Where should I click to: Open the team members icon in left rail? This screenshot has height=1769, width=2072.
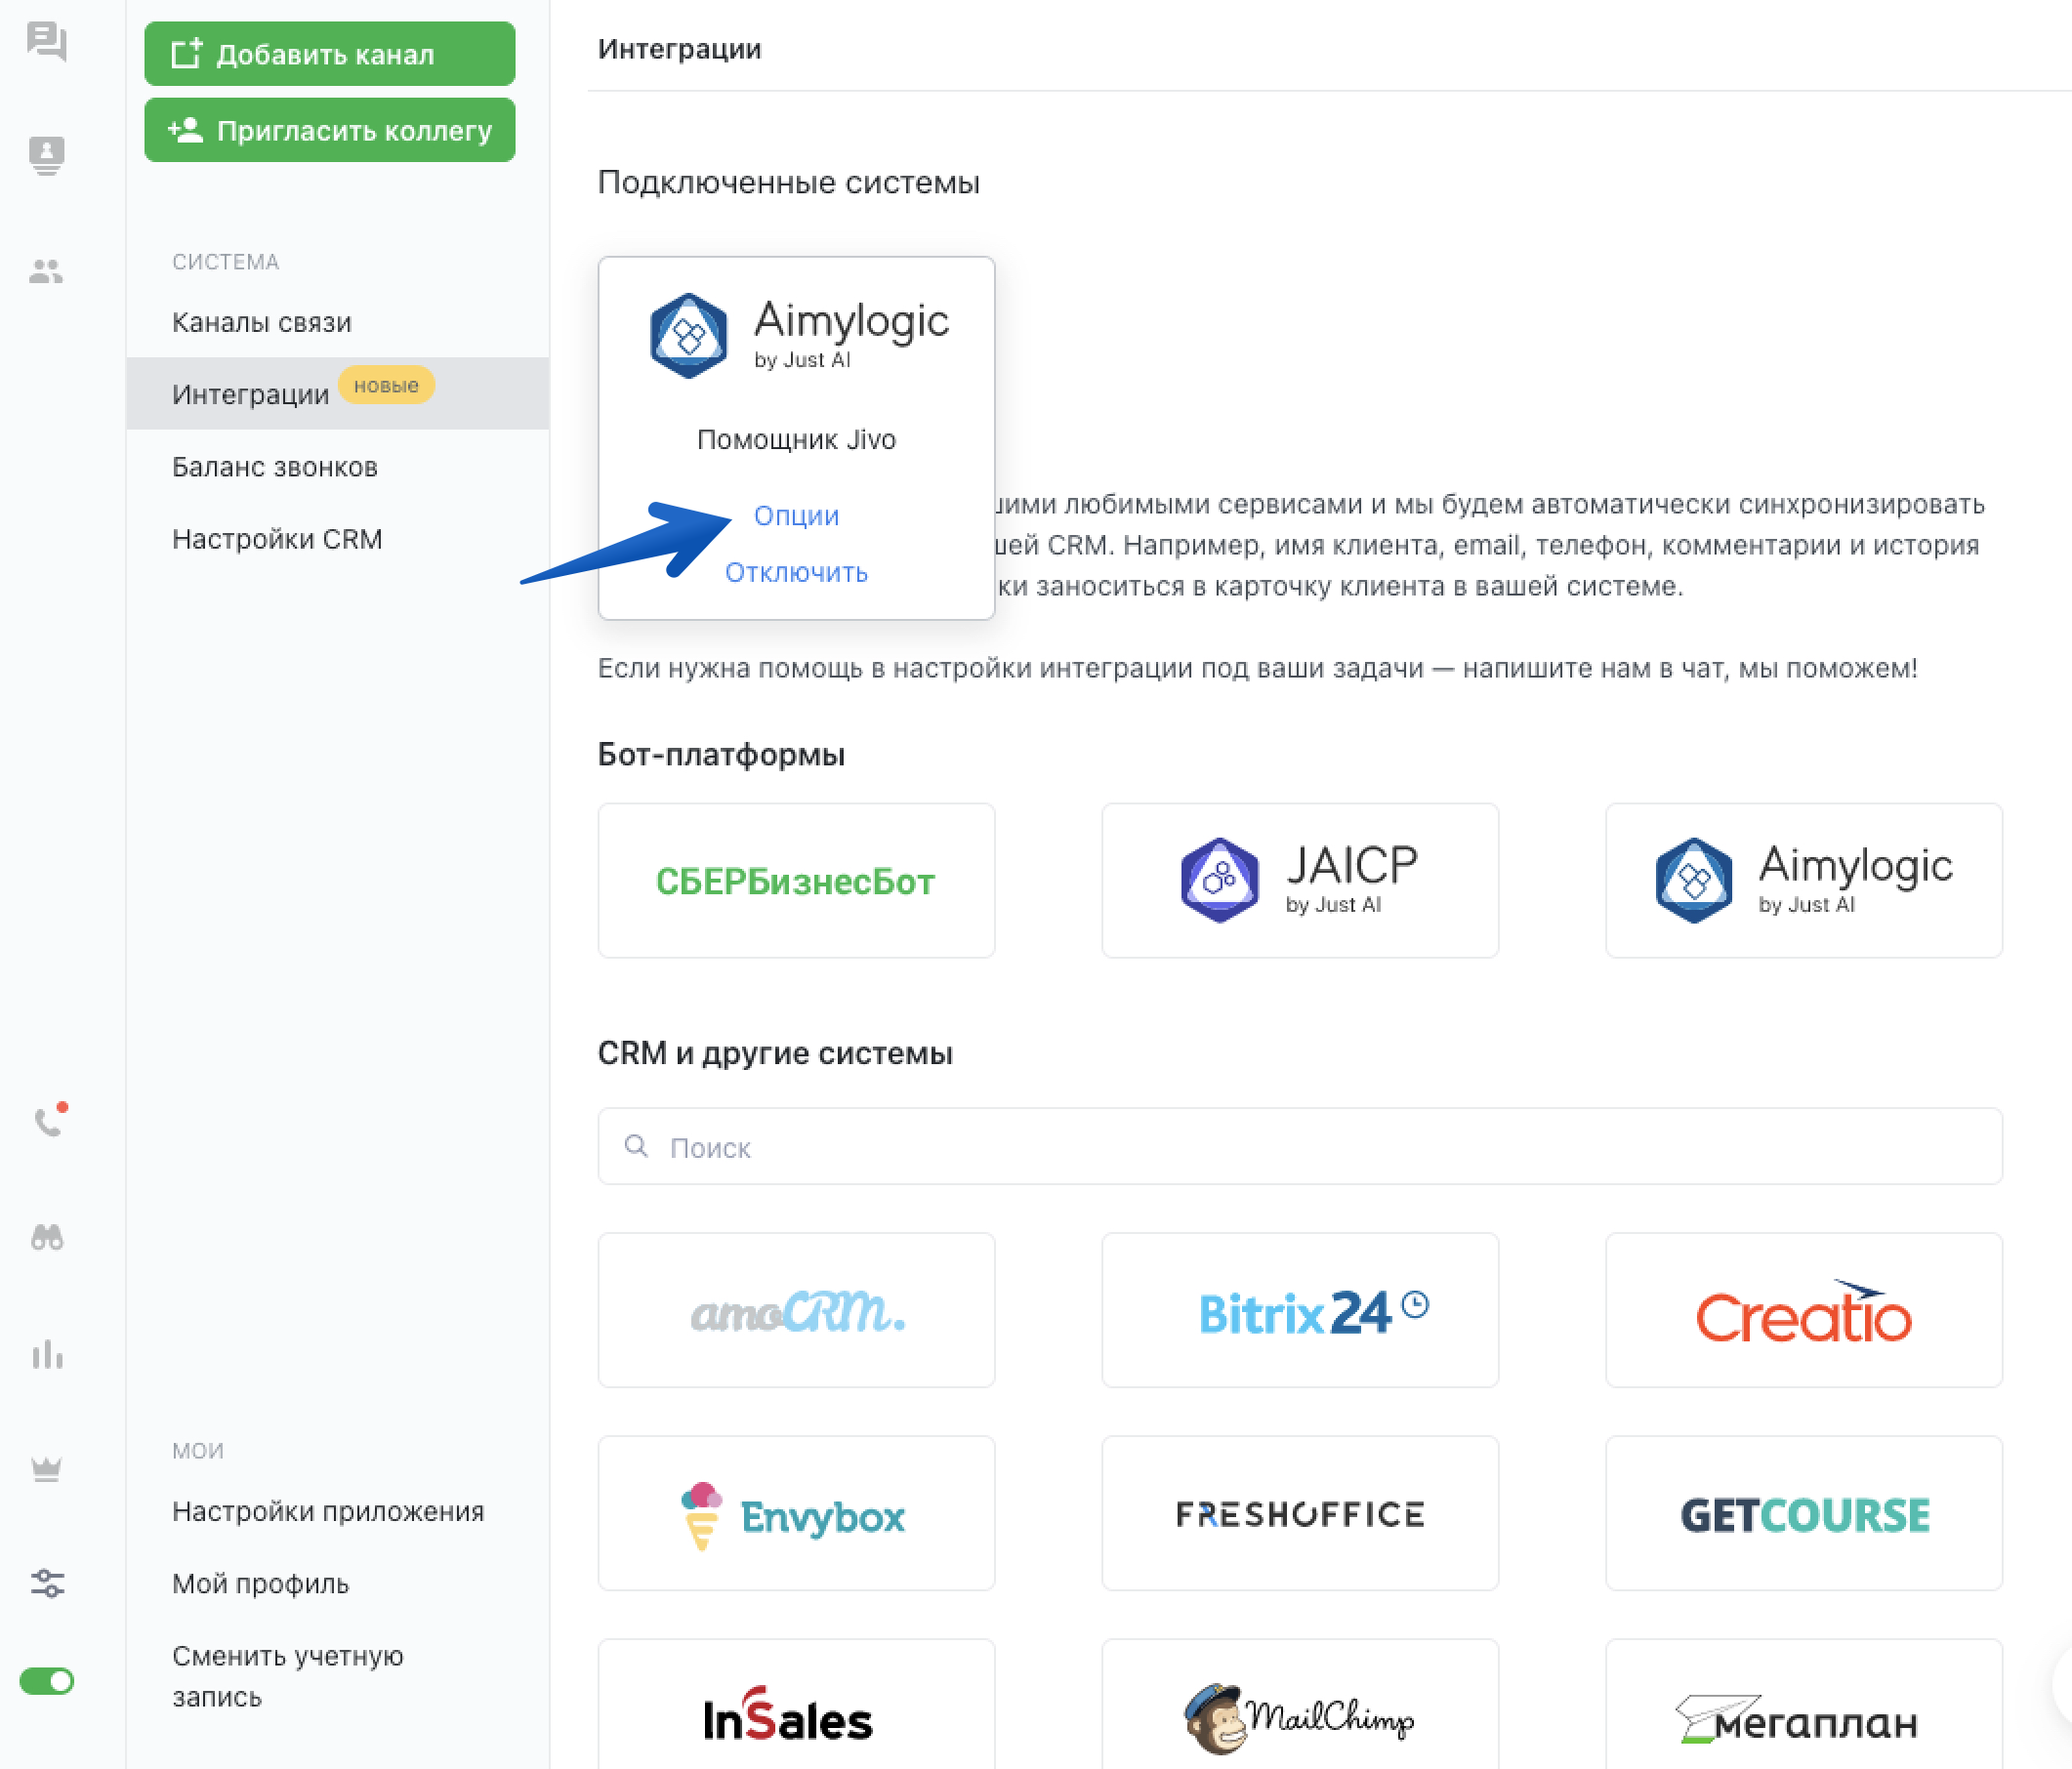[x=46, y=271]
